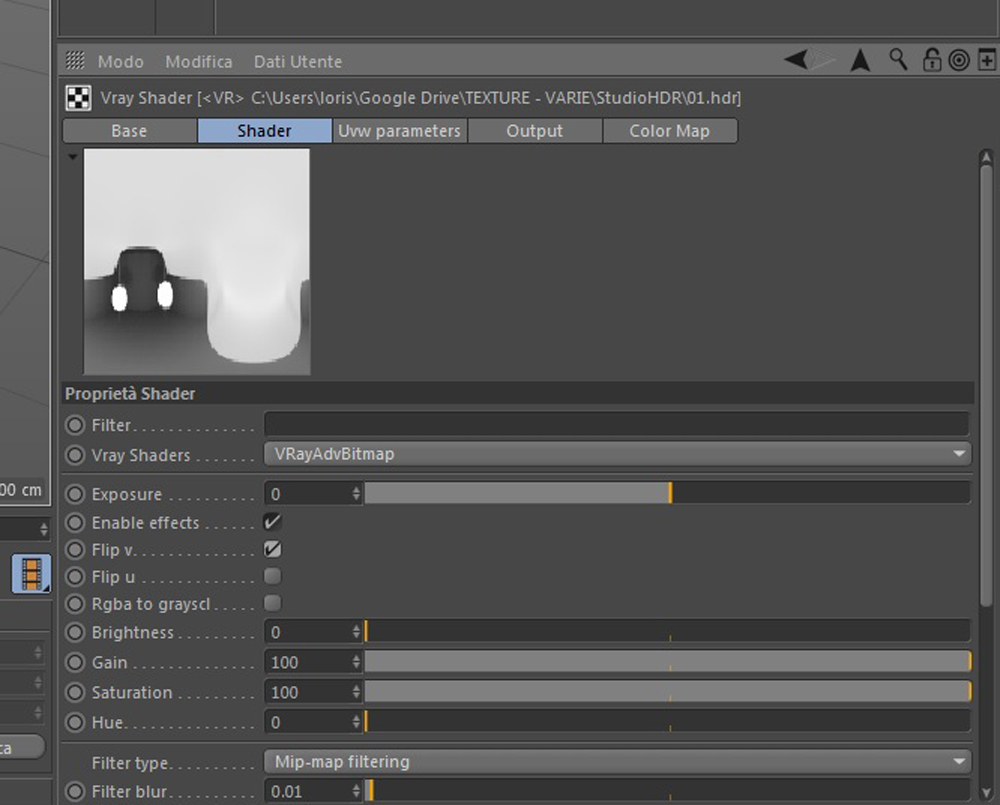Disable the Enable effects checkbox

(272, 522)
